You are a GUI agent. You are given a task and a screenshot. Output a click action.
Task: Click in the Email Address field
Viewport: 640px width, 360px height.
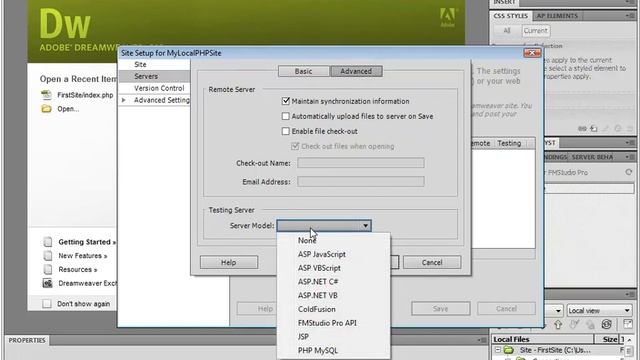click(361, 181)
